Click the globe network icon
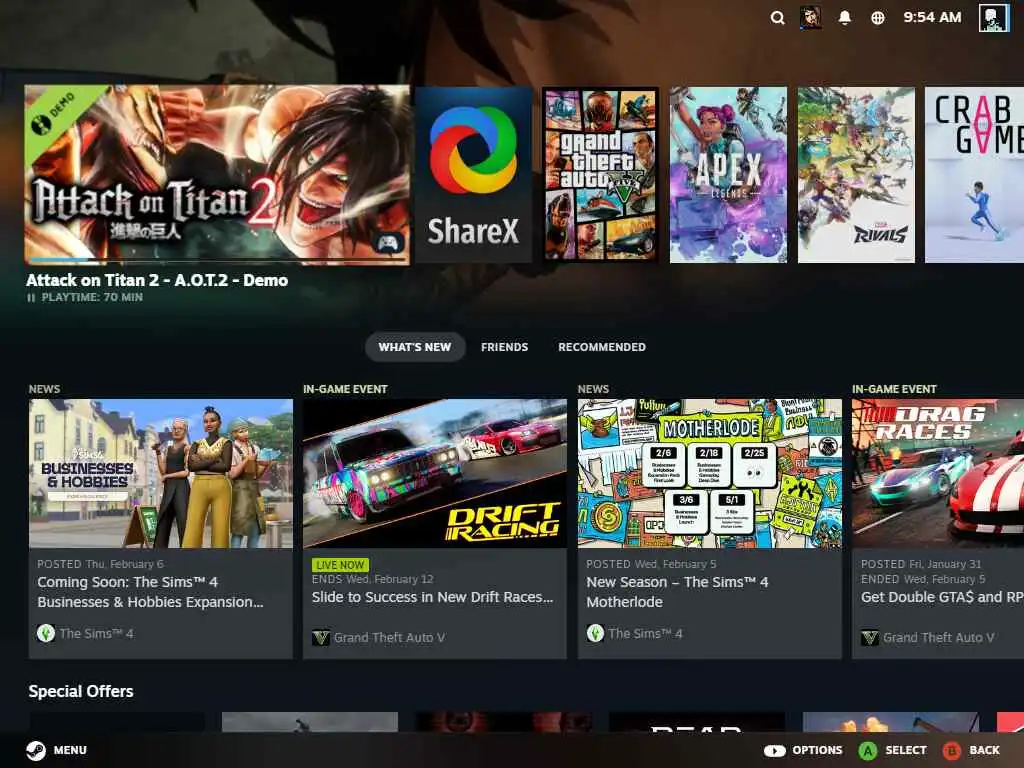Screen dimensions: 1024x768 click(x=878, y=18)
